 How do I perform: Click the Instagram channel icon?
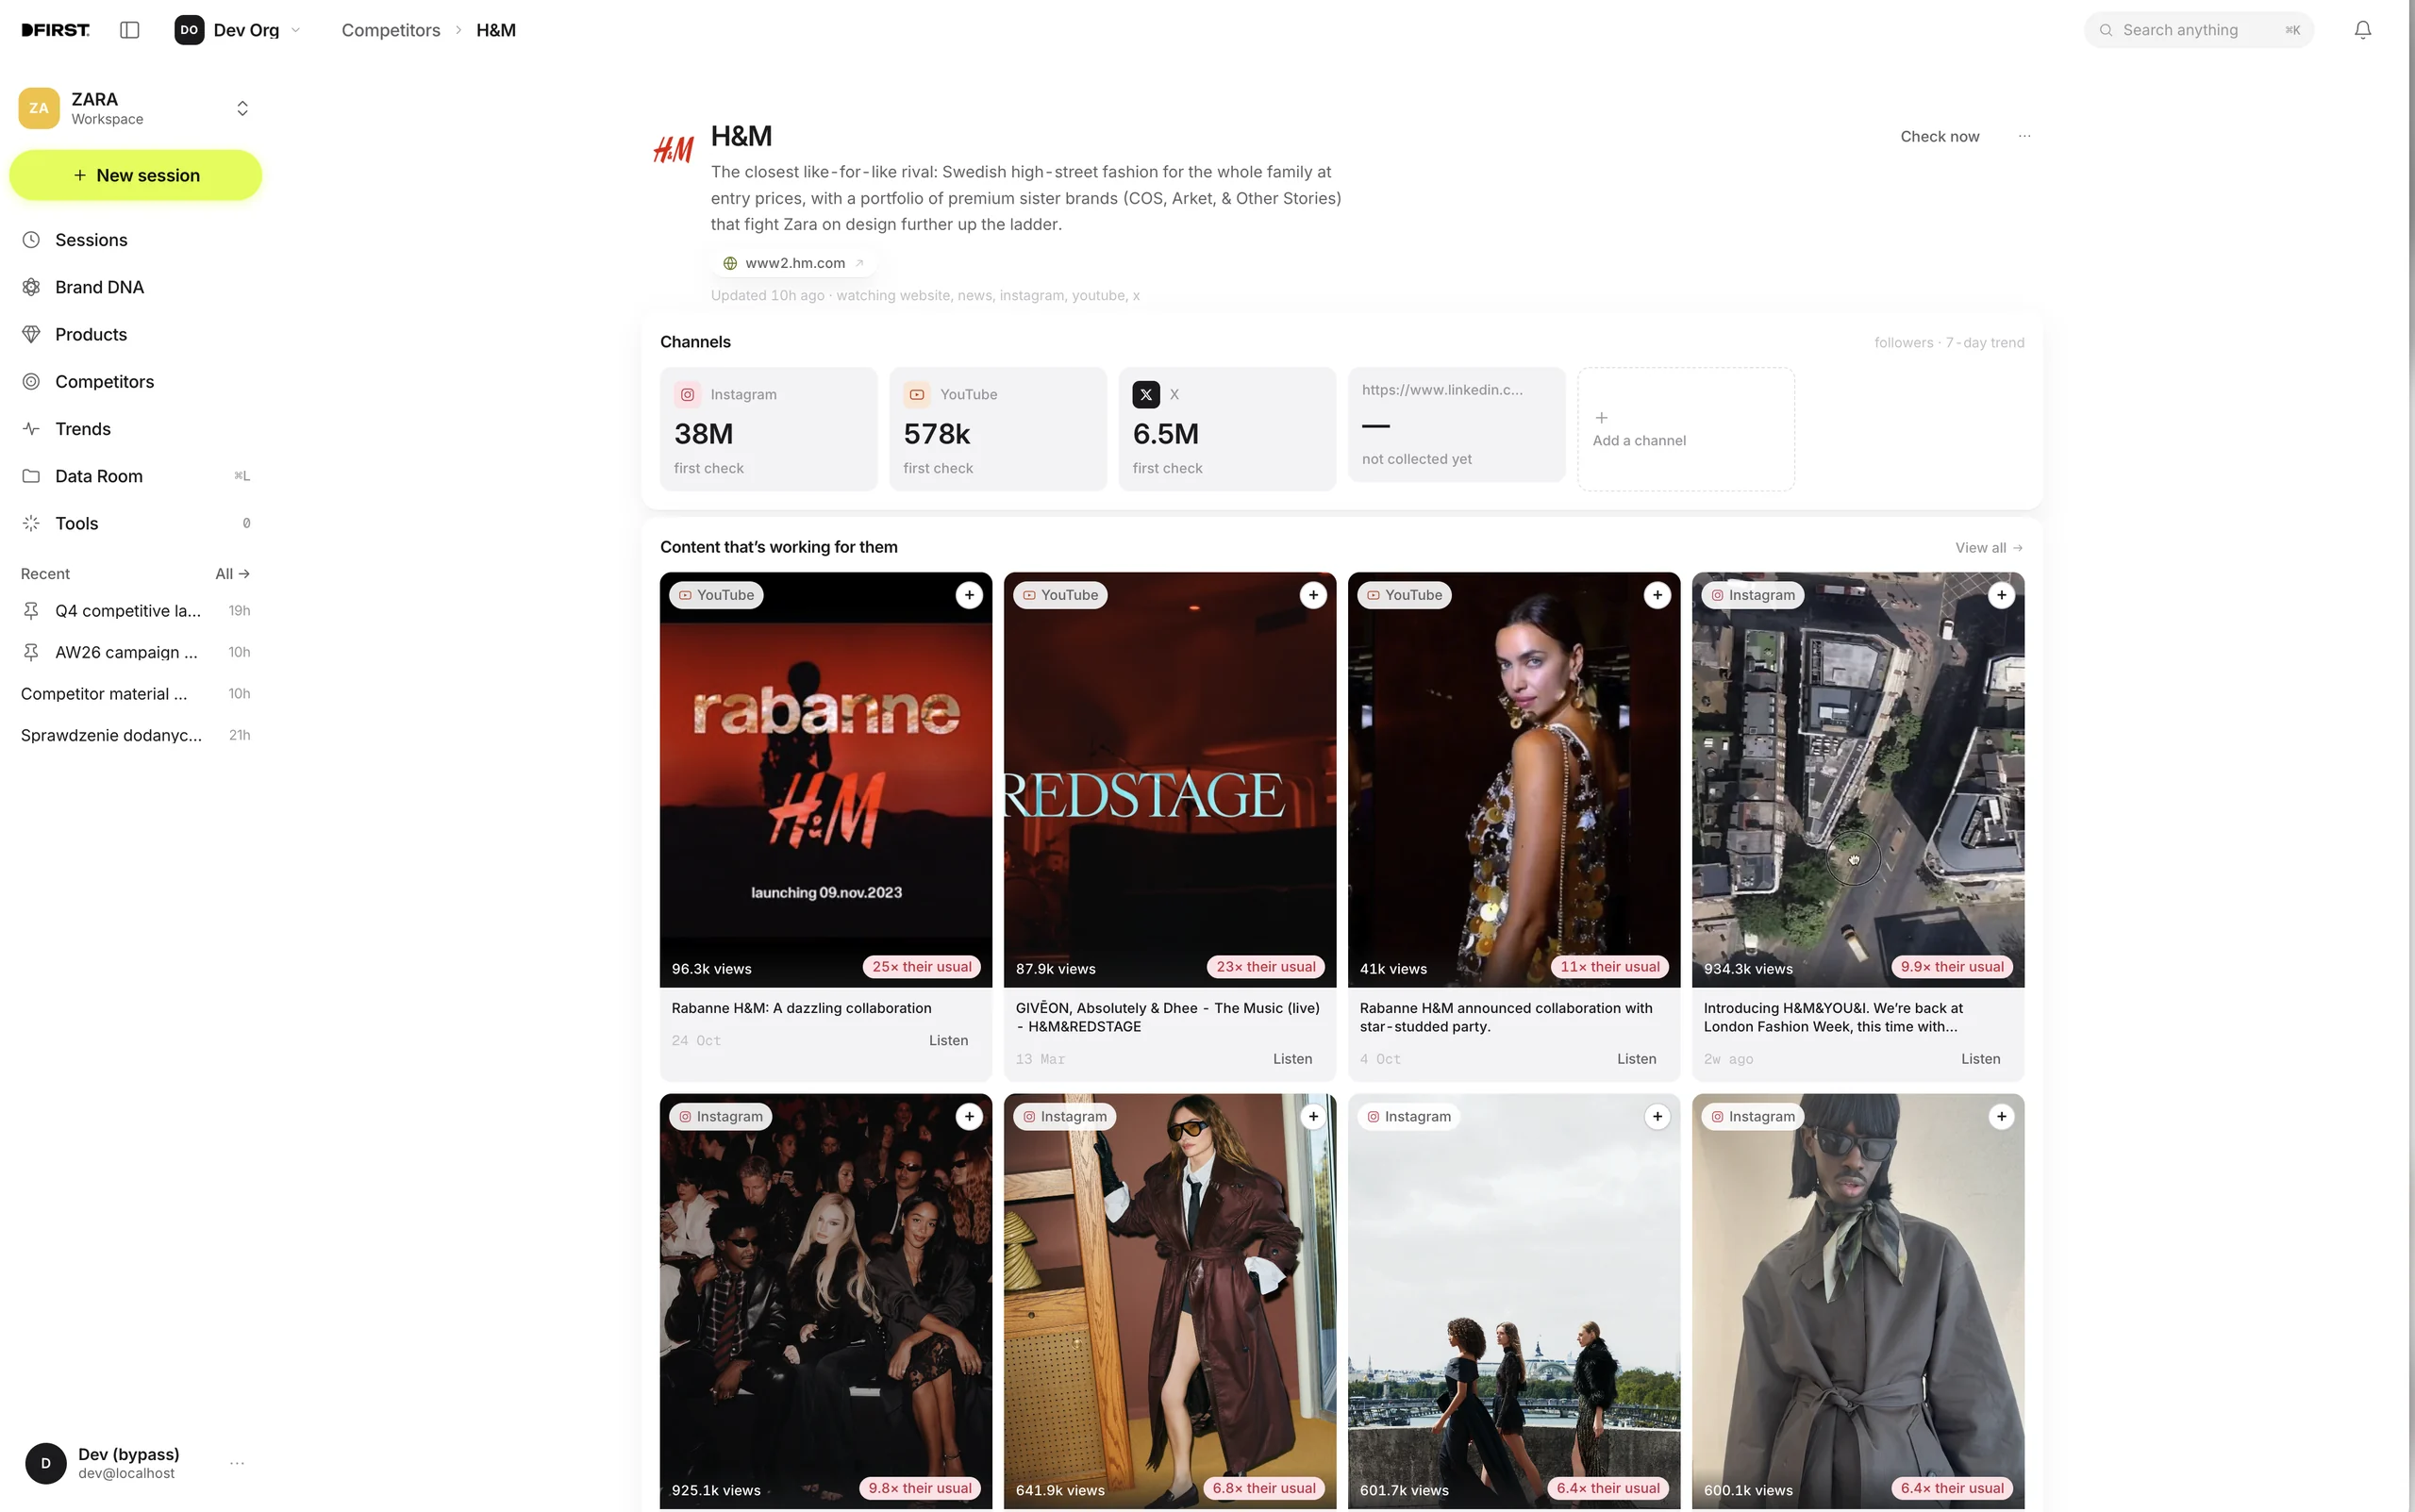coord(688,394)
